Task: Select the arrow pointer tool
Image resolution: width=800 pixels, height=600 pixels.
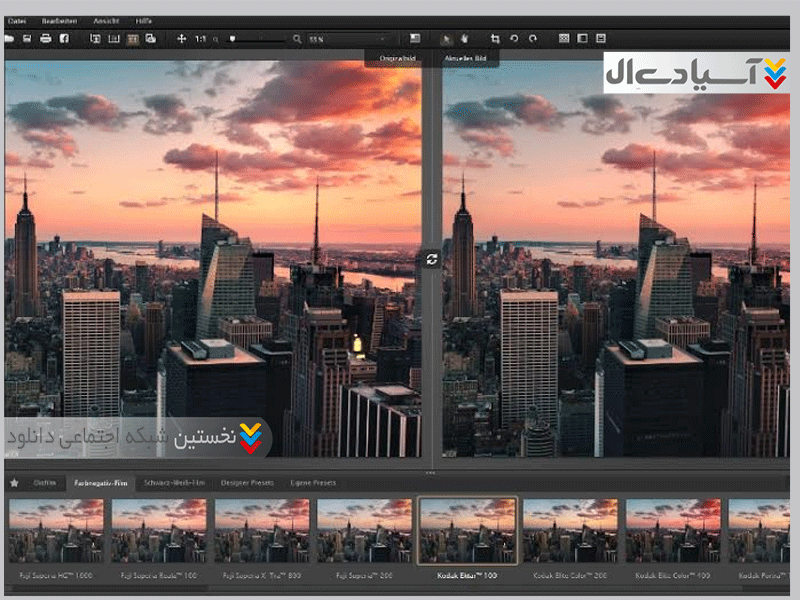Action: coord(447,39)
